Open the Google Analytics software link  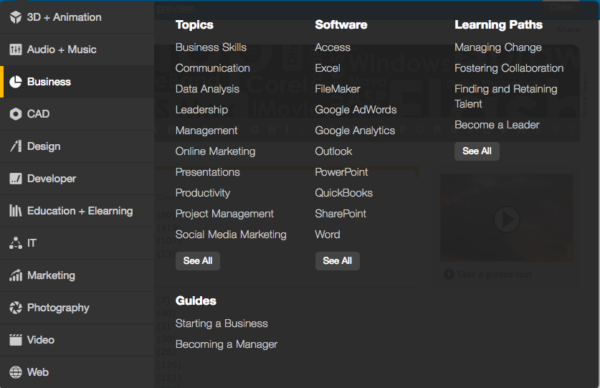[x=355, y=130]
